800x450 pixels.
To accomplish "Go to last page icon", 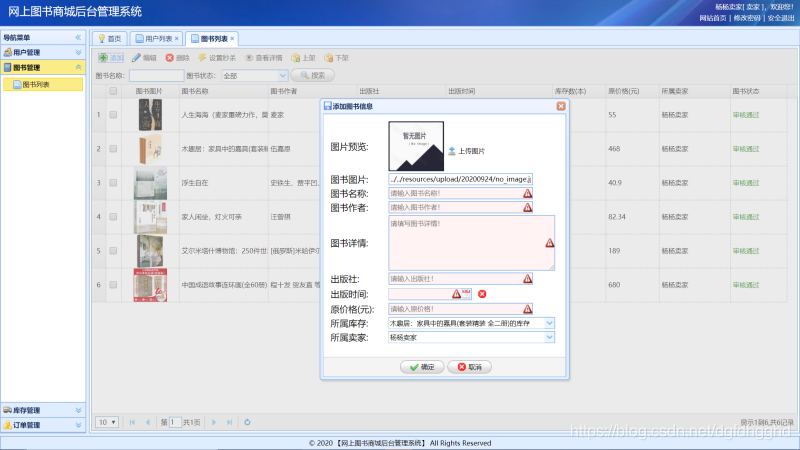I will click(x=230, y=422).
